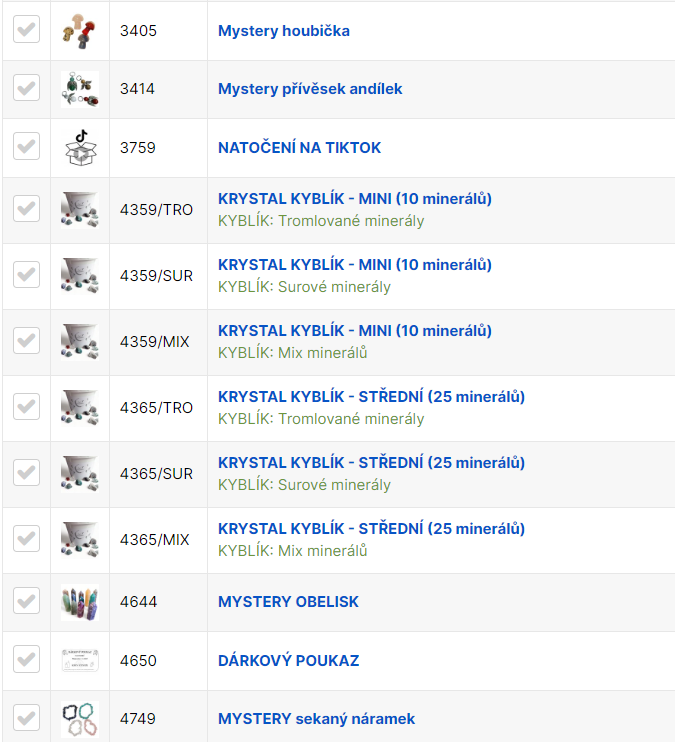The height and width of the screenshot is (742, 675).
Task: Uncheck the checkbox for NATOČENÍ NA TIKTOK
Action: pyautogui.click(x=26, y=147)
